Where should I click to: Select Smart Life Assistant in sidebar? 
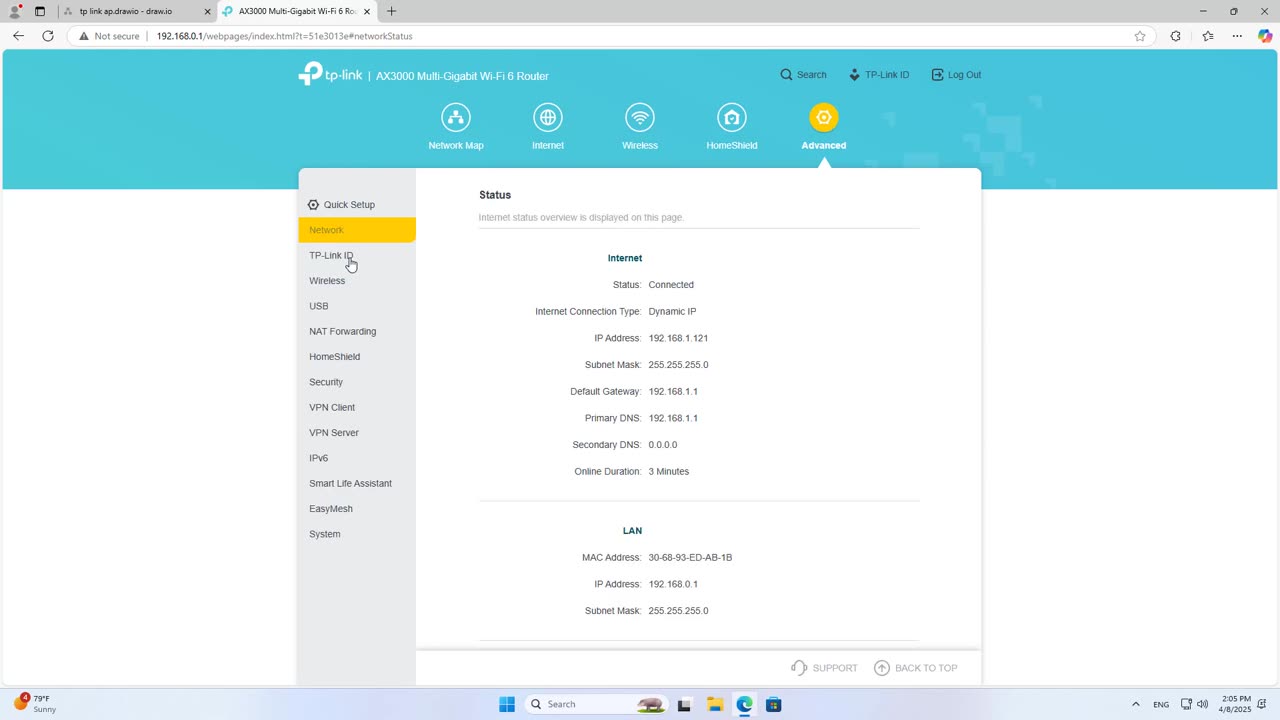(357, 483)
